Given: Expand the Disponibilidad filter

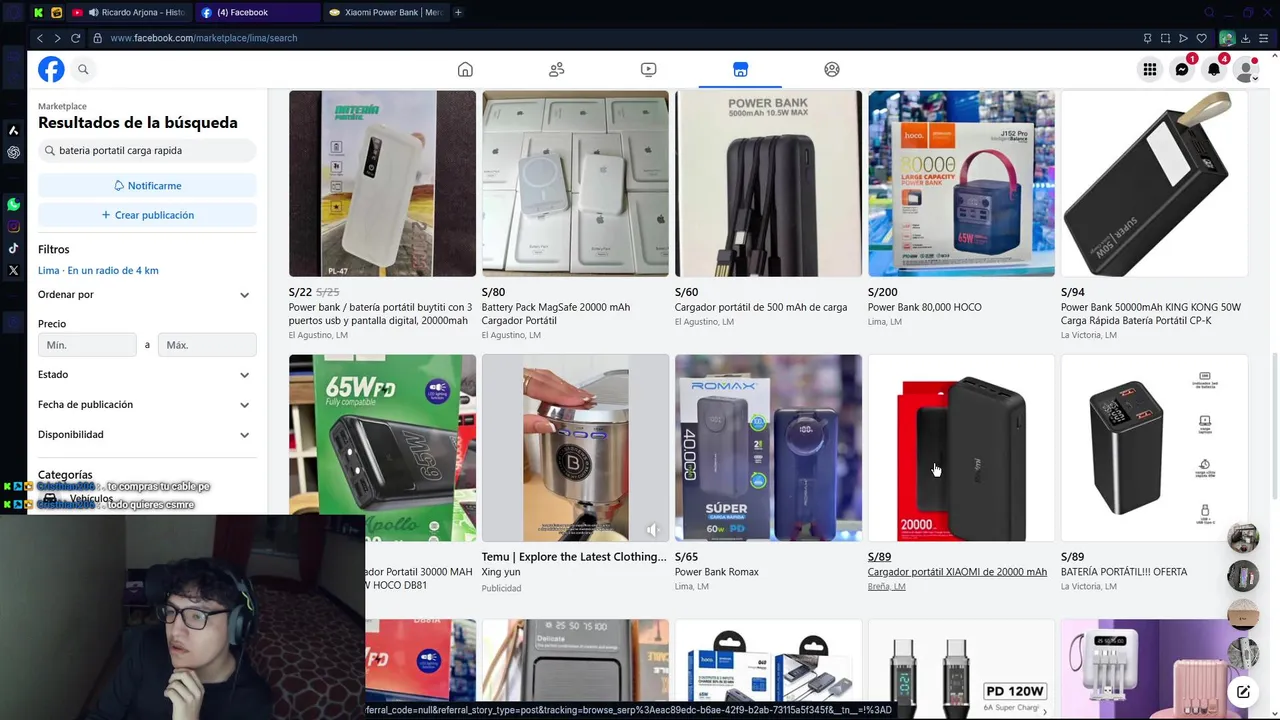Looking at the screenshot, I should tap(147, 434).
